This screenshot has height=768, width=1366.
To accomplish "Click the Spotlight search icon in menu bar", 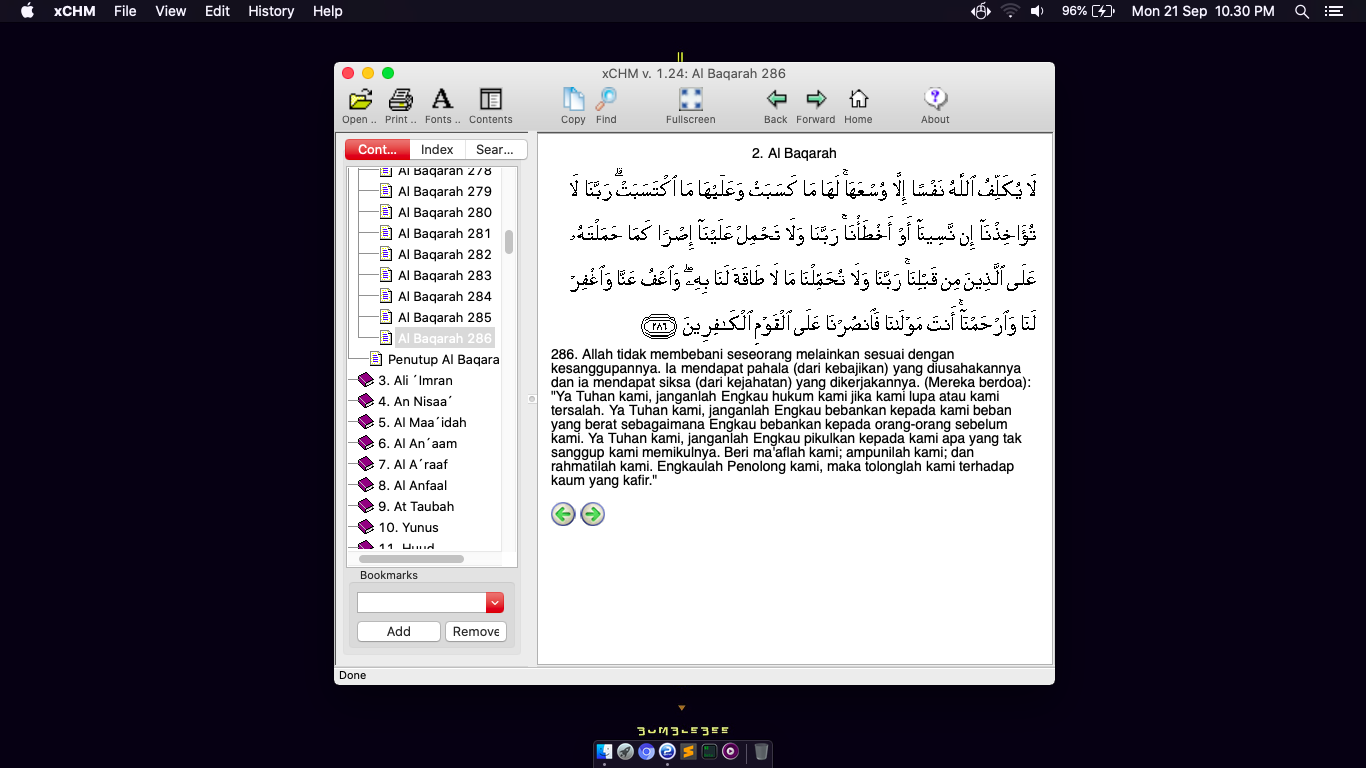I will click(1301, 11).
